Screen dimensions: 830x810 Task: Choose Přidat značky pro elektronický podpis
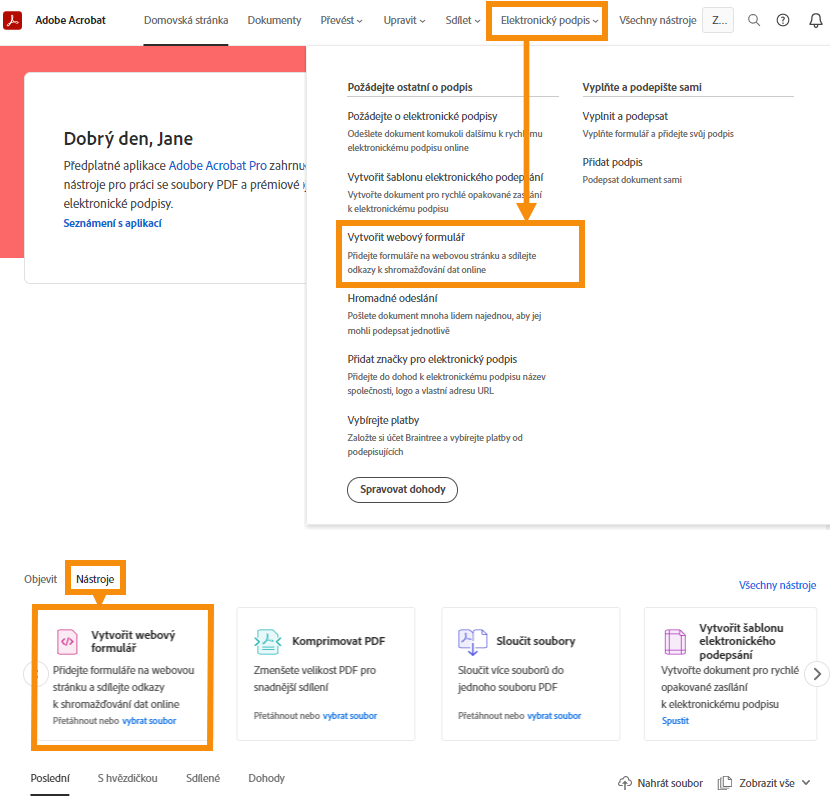coord(432,359)
